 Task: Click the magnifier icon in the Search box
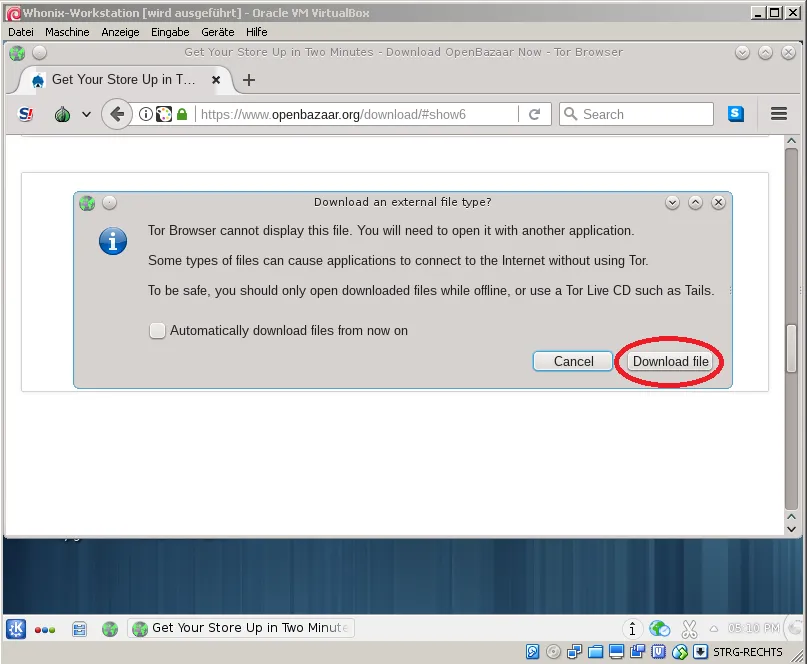pos(570,114)
